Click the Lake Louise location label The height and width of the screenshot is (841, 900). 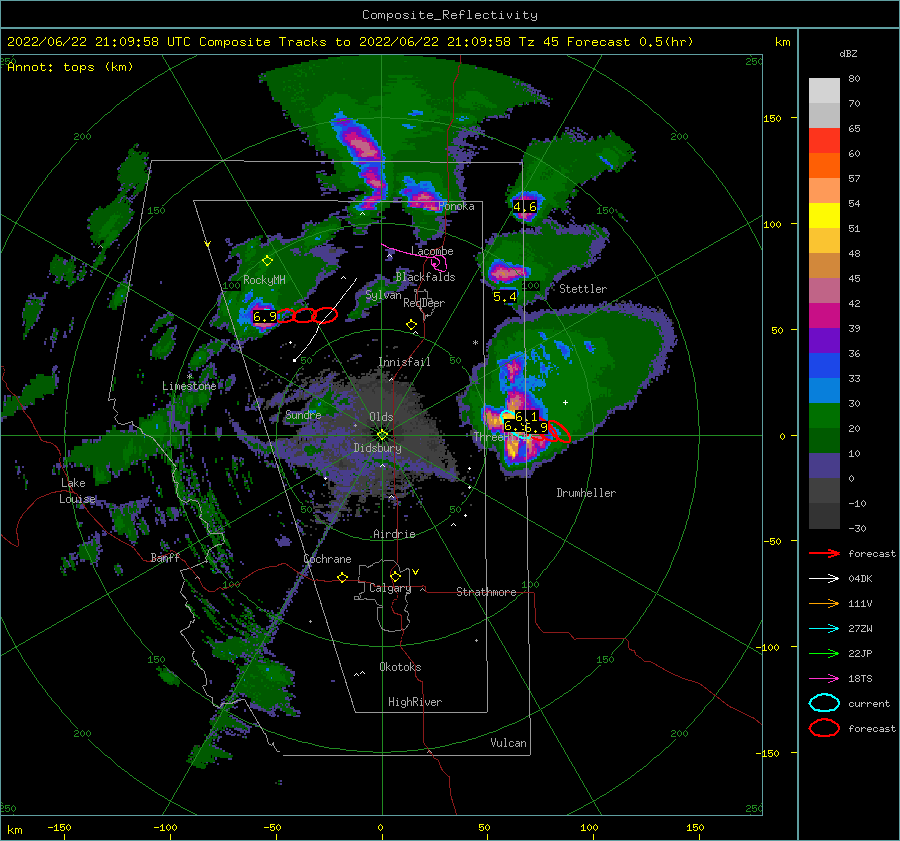[x=77, y=491]
